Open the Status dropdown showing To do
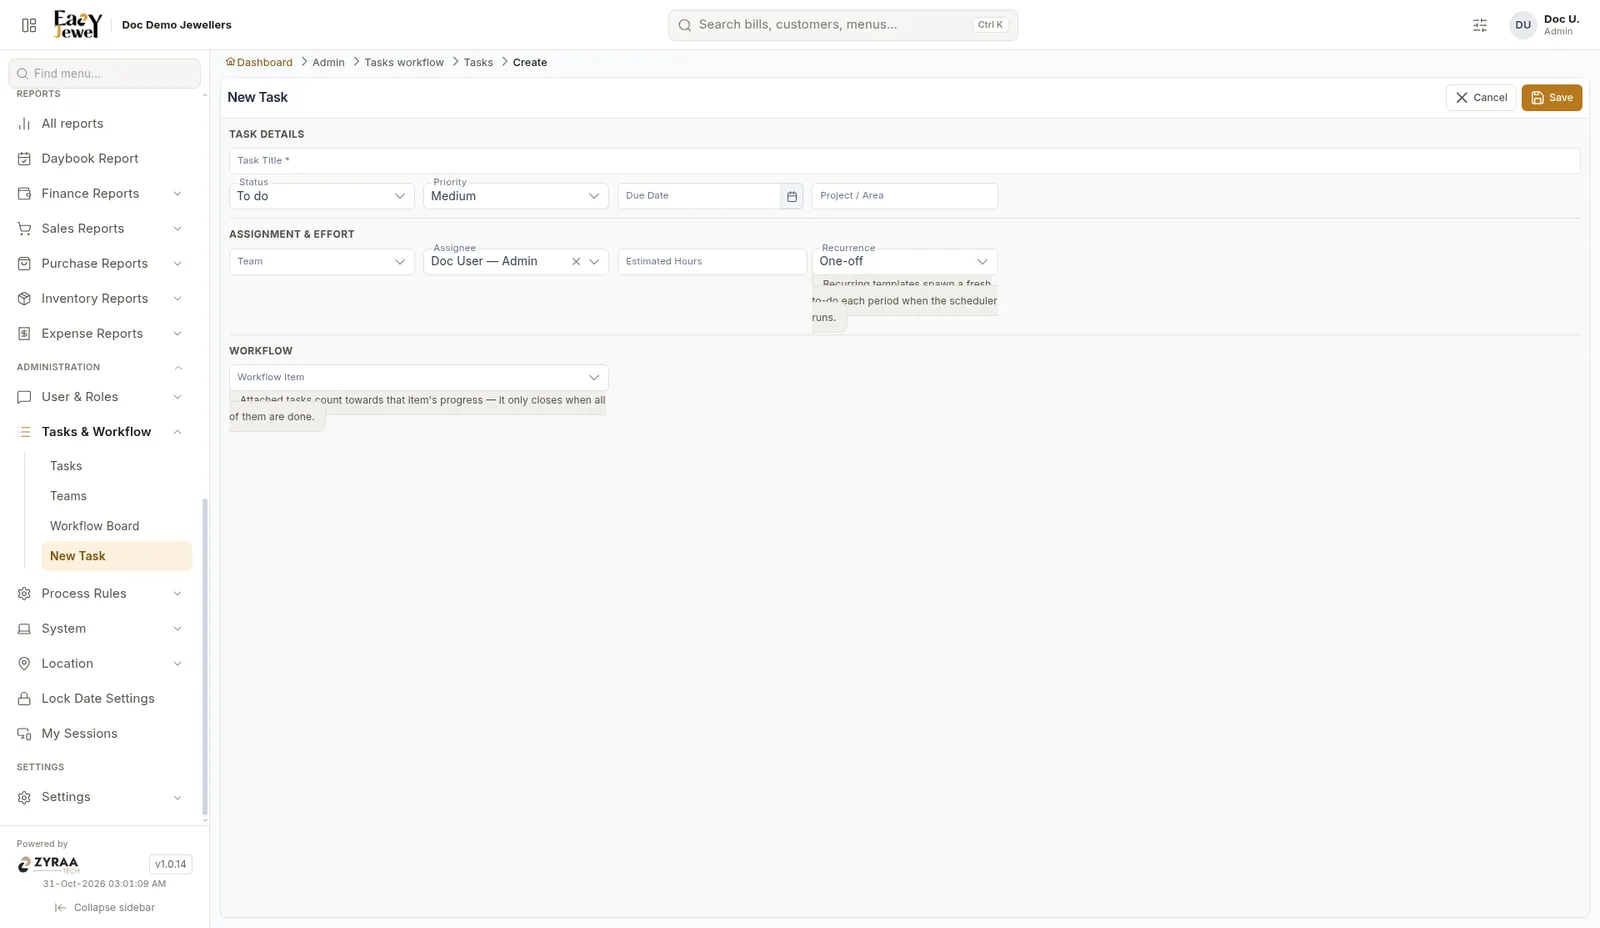Viewport: 1600px width, 928px height. pos(321,196)
